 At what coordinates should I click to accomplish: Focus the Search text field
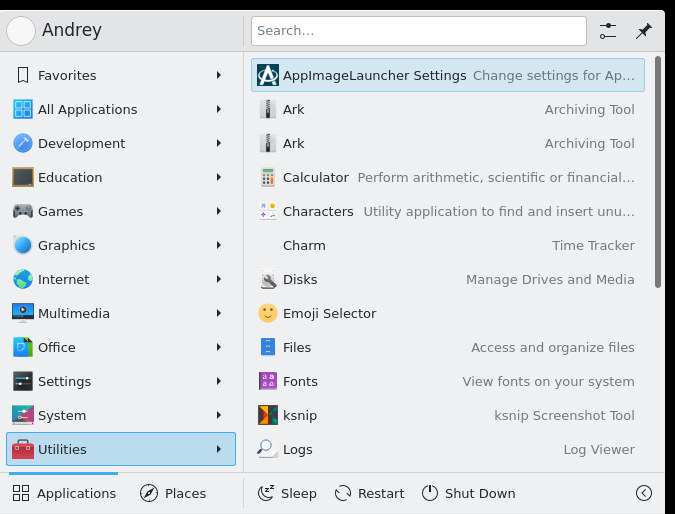click(419, 31)
